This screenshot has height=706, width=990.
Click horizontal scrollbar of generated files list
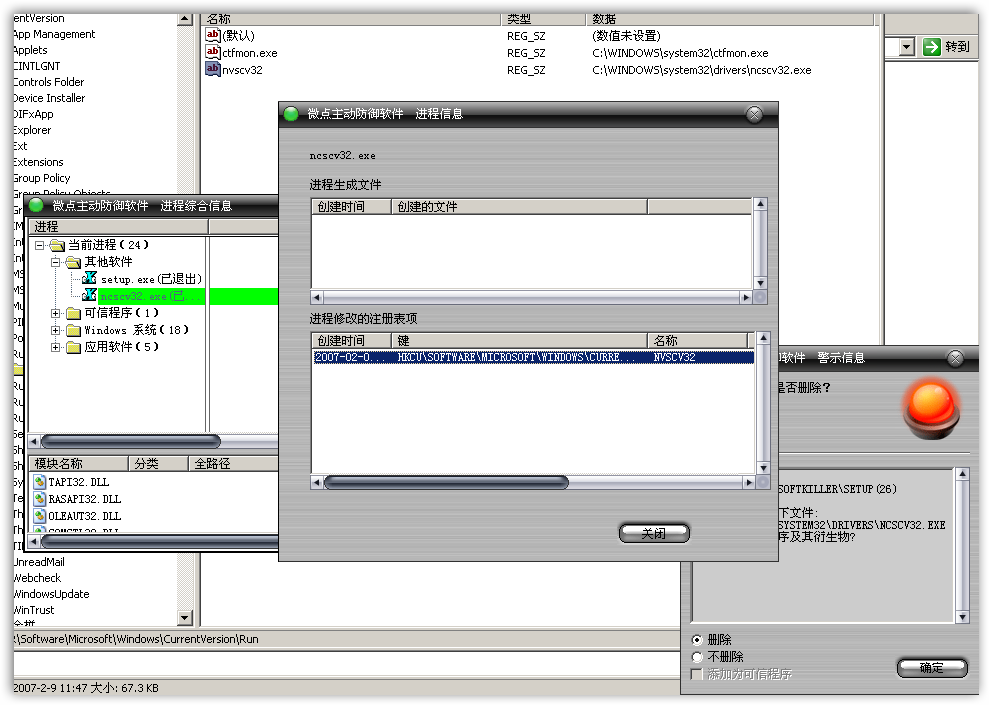534,297
